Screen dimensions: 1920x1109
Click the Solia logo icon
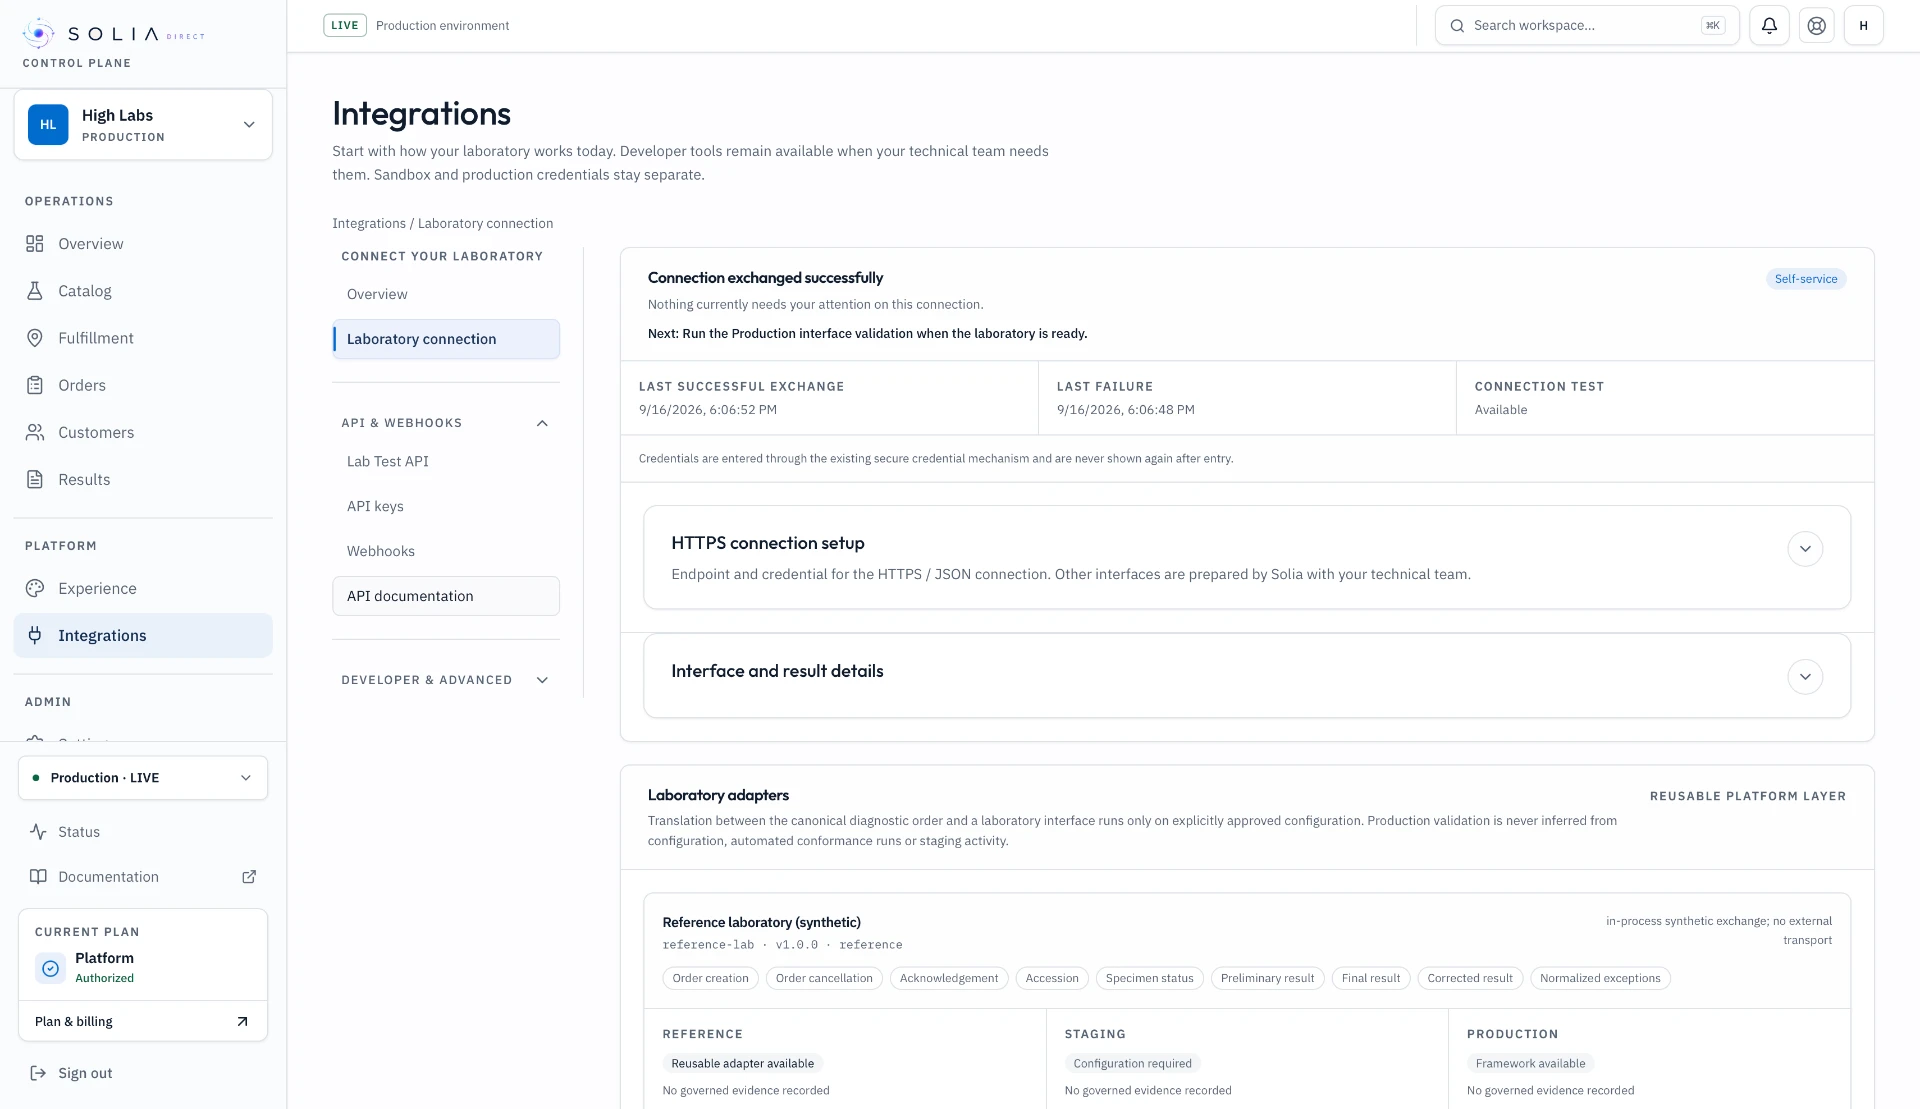click(x=39, y=33)
